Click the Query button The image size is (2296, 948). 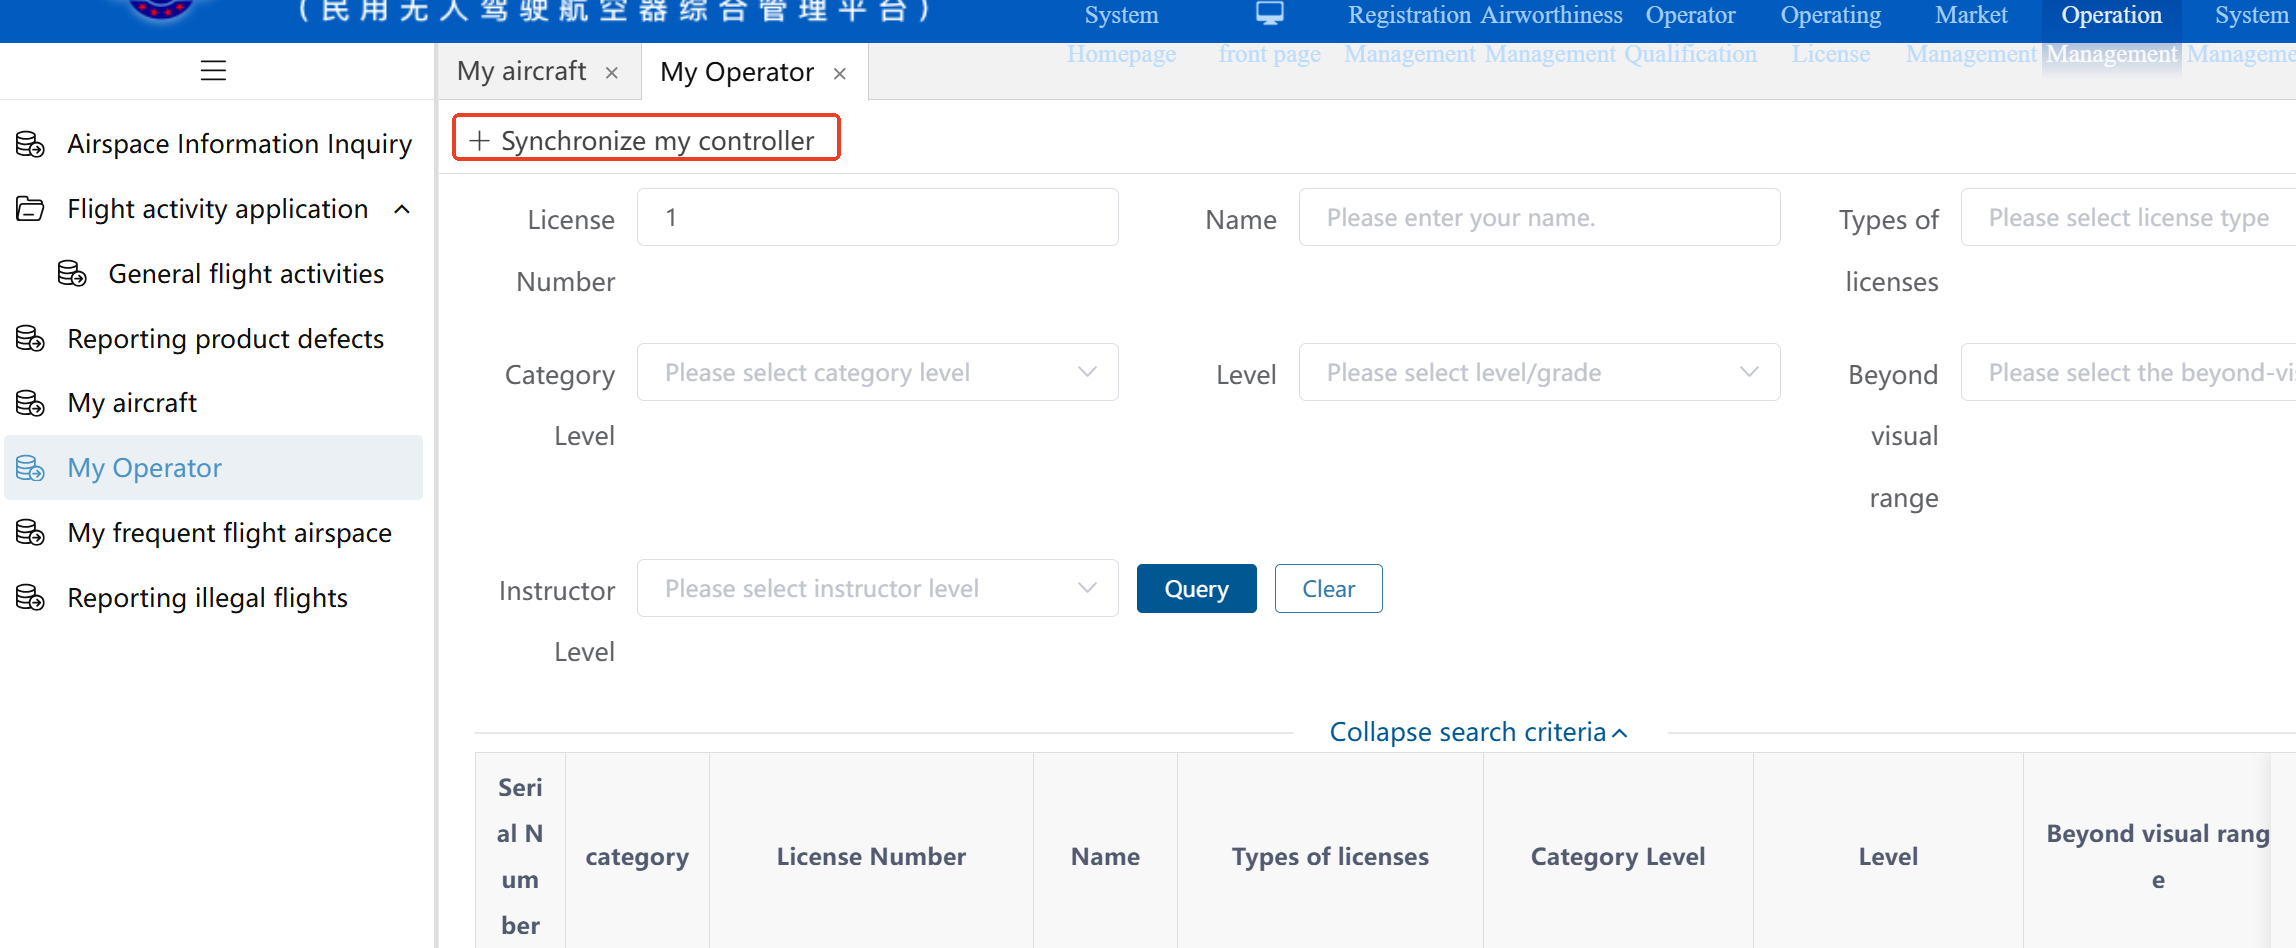pos(1197,589)
